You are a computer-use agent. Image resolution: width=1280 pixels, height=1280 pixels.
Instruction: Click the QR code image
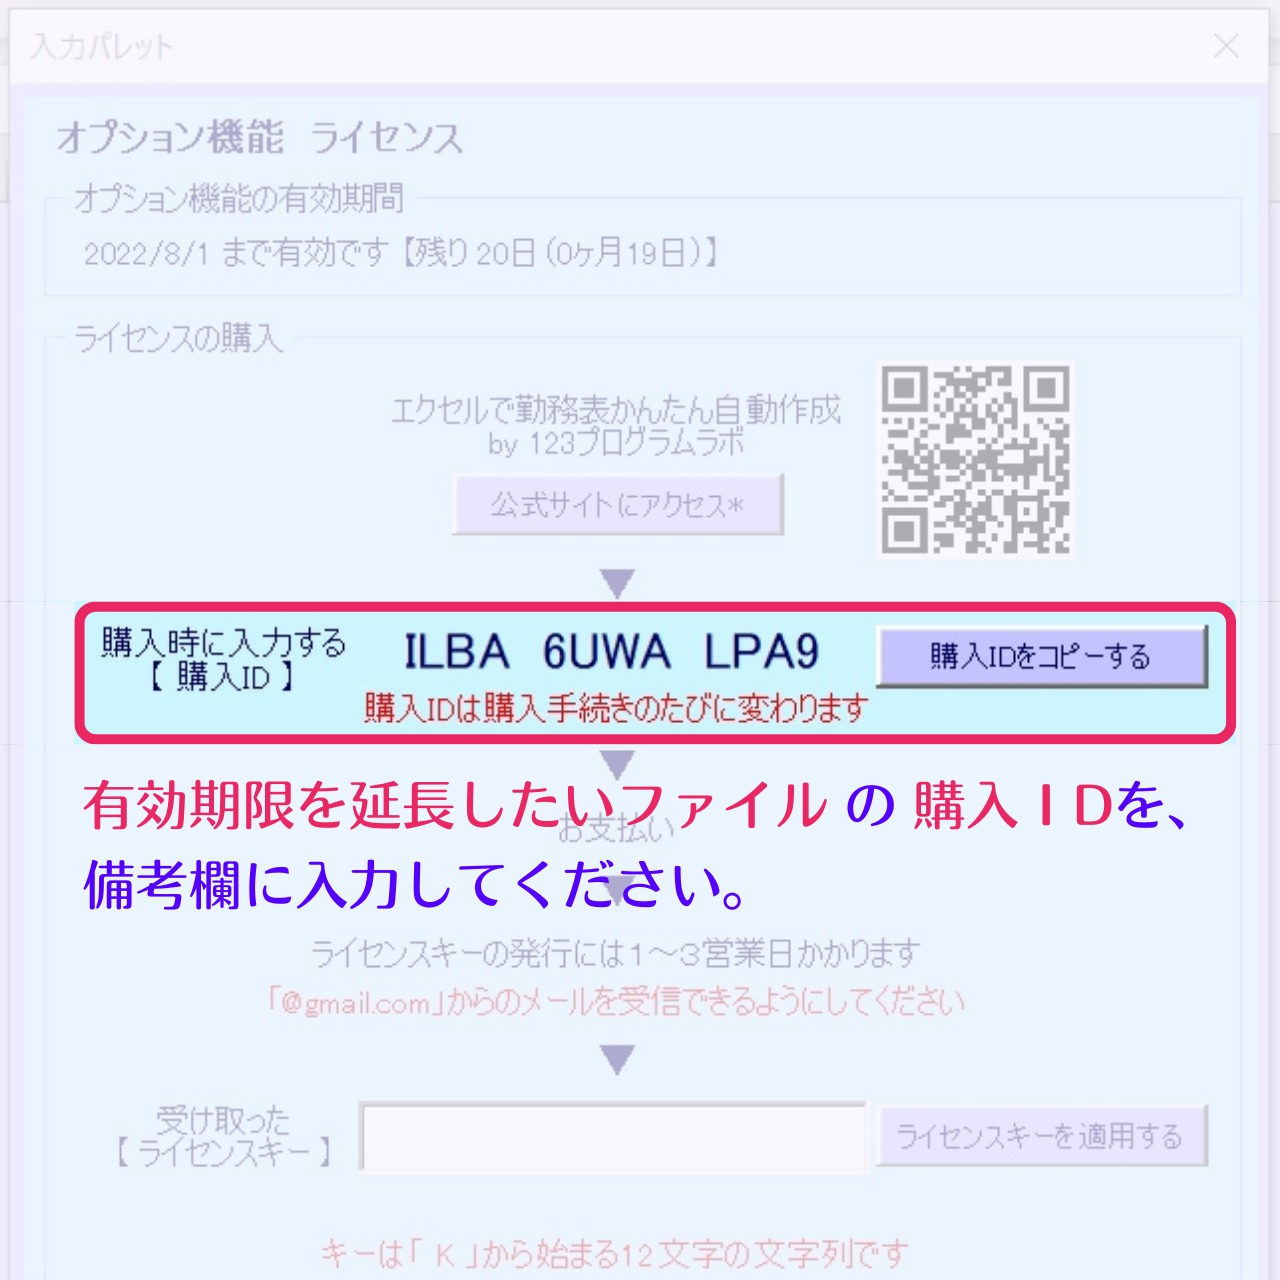976,459
